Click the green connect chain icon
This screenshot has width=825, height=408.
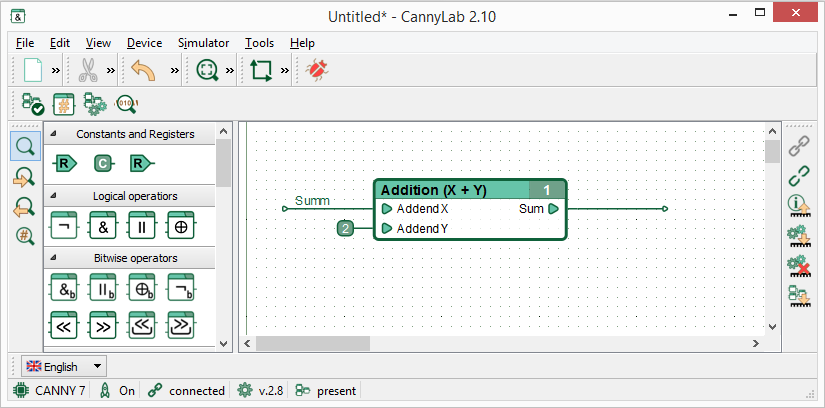[x=799, y=176]
